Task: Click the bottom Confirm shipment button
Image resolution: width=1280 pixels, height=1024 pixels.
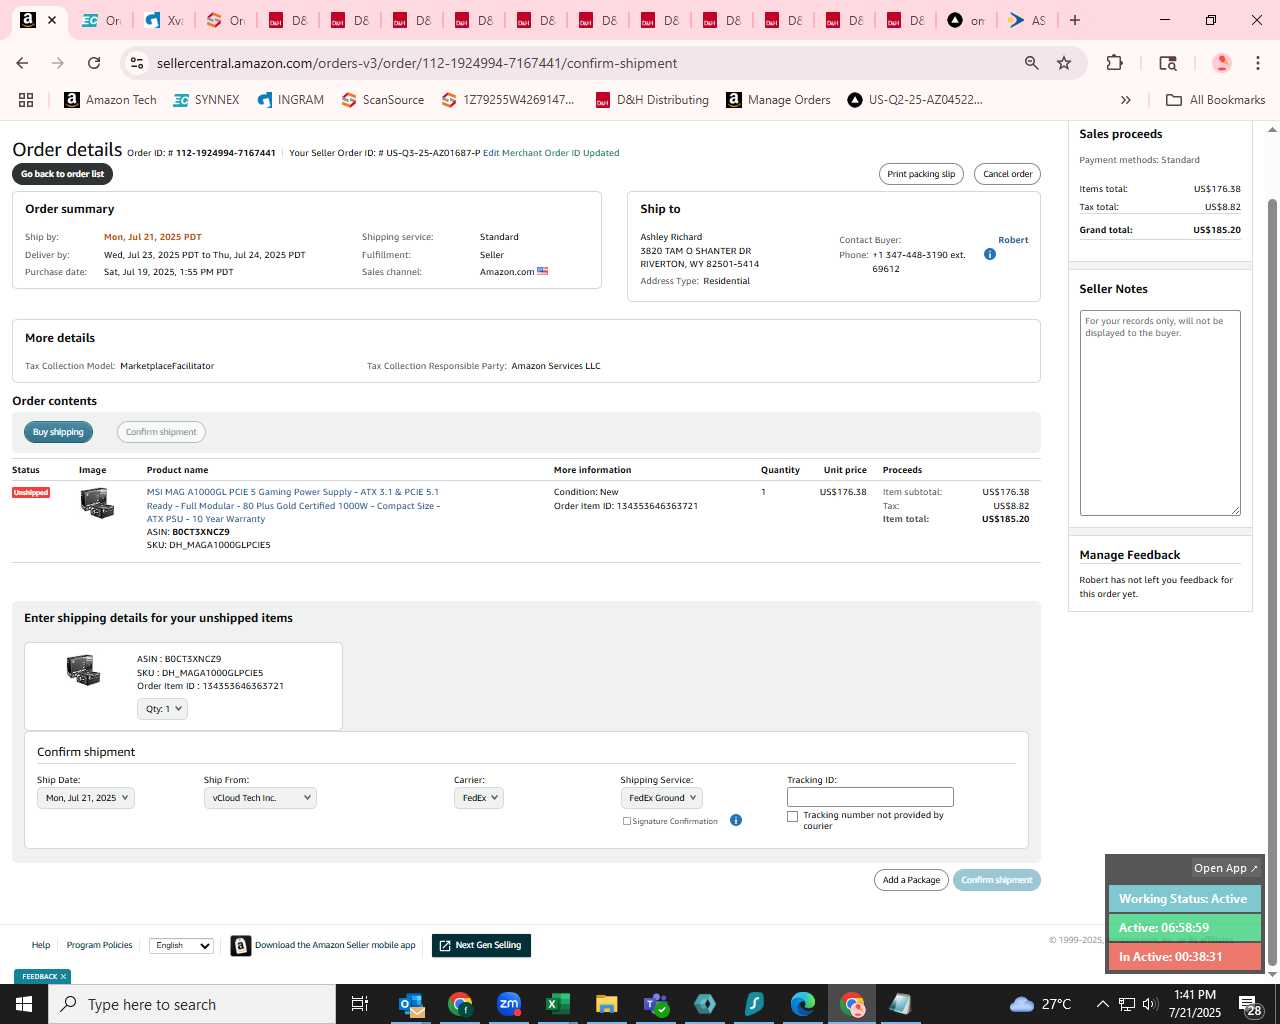Action: click(x=997, y=880)
